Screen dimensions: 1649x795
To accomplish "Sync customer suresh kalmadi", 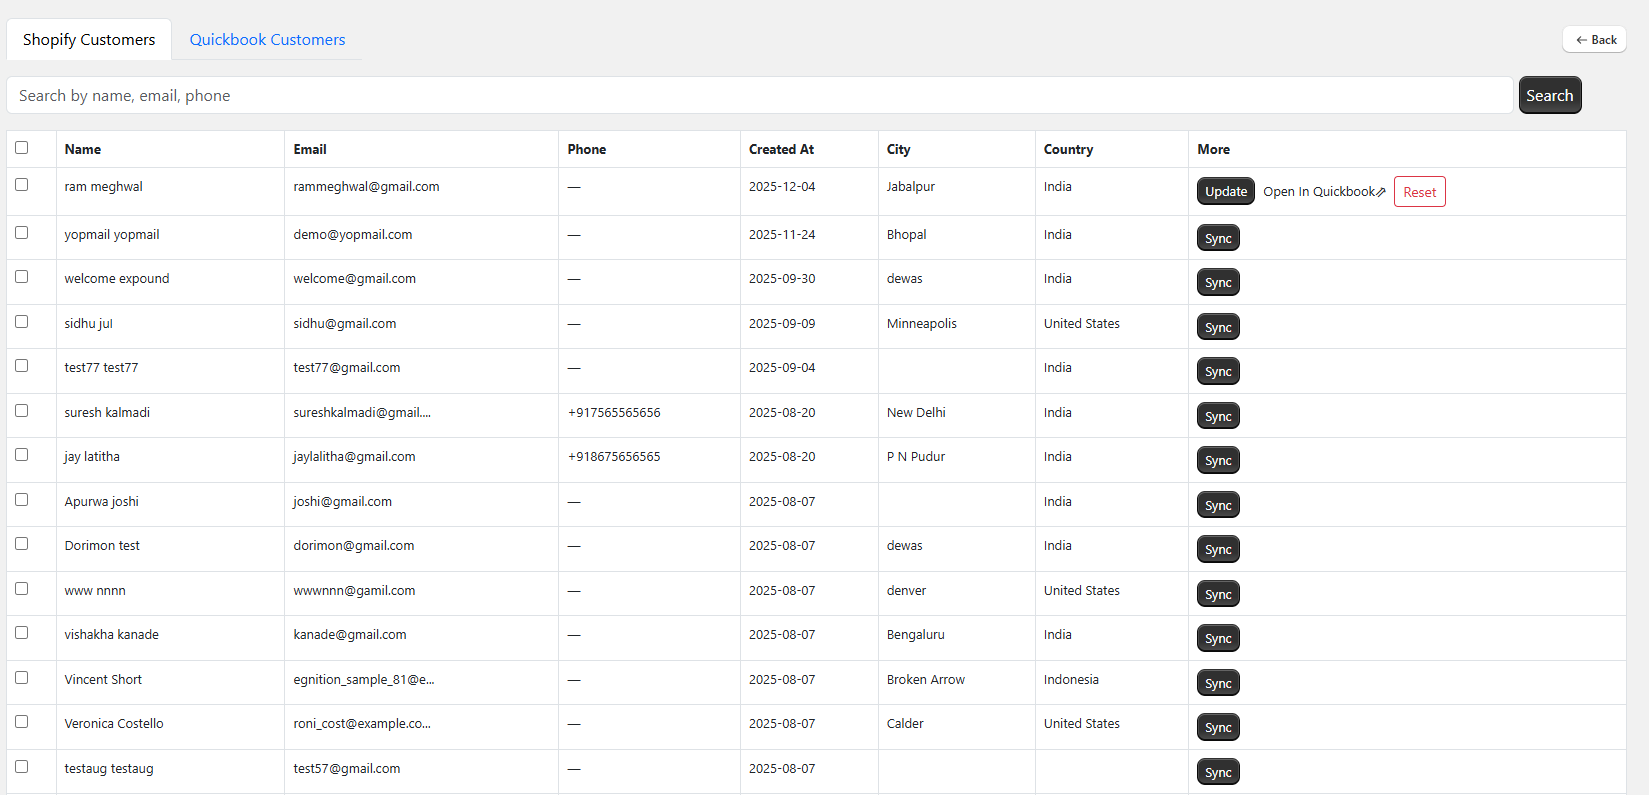I will click(1218, 417).
